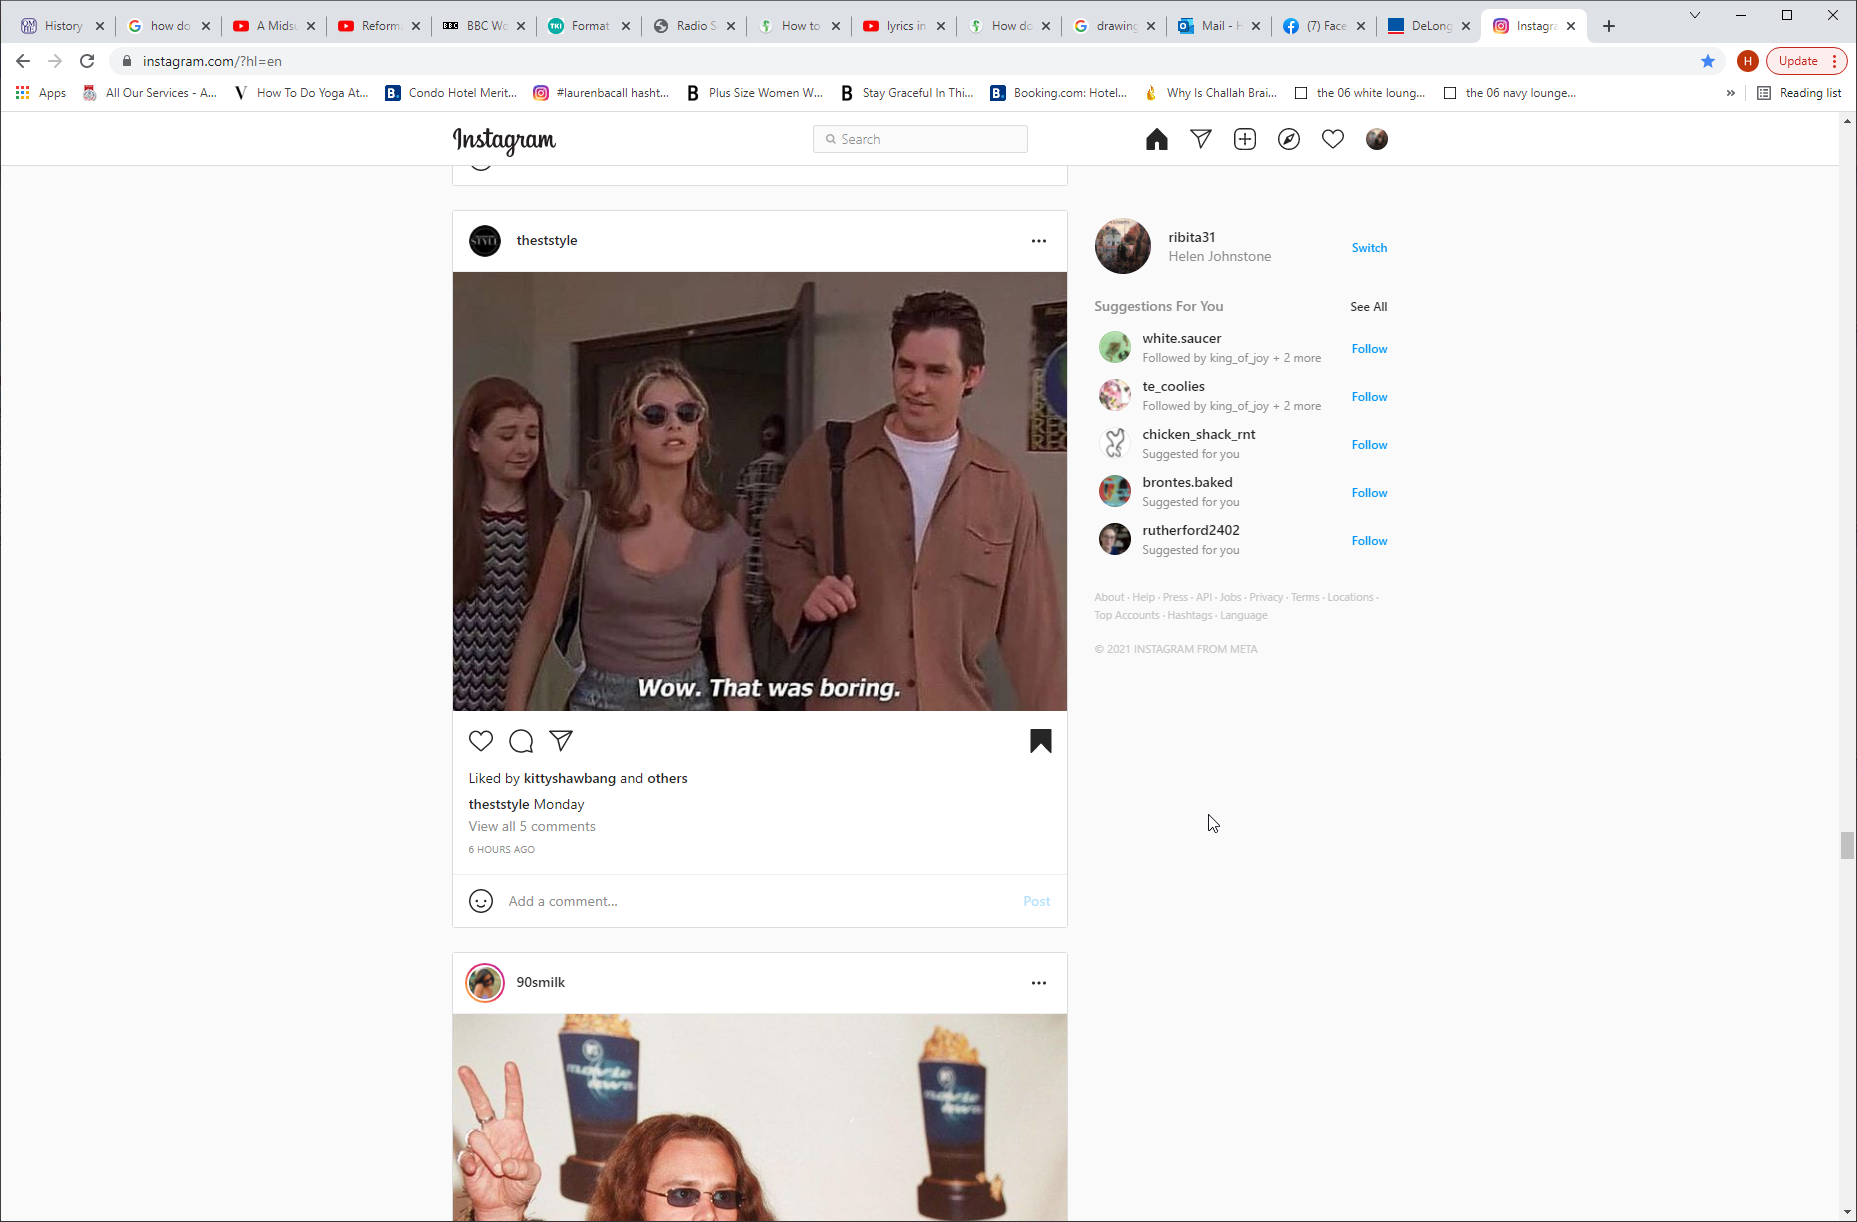This screenshot has height=1222, width=1857.
Task: Open theststyle profile avatar
Action: 485,241
